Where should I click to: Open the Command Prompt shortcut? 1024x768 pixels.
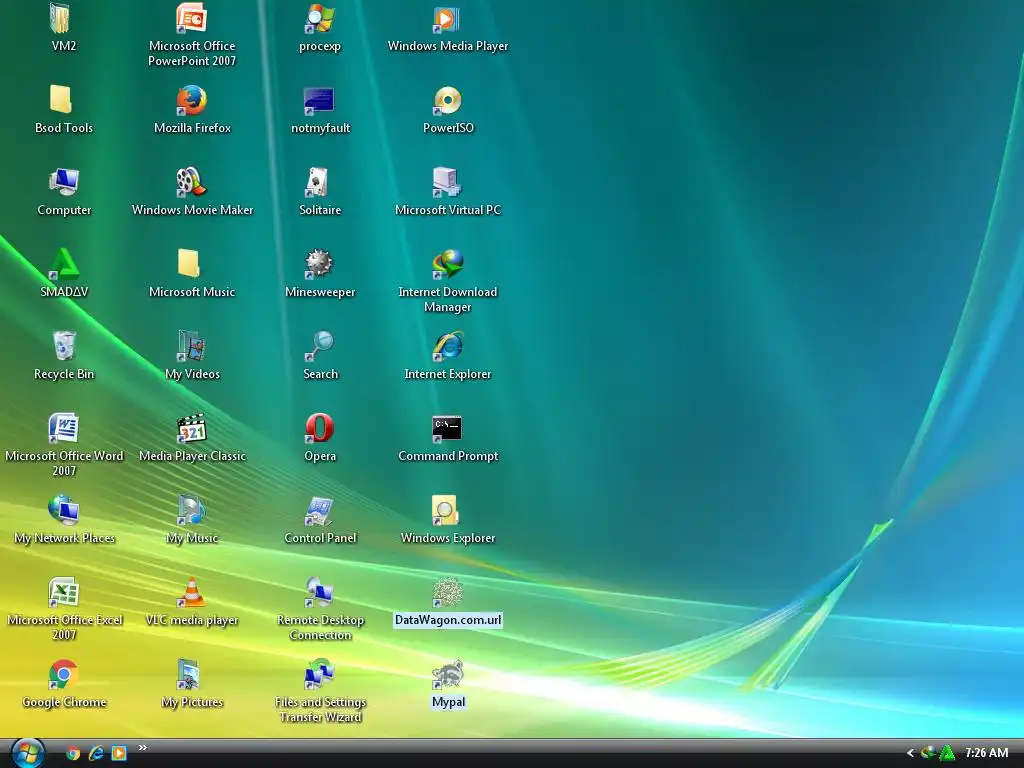447,428
